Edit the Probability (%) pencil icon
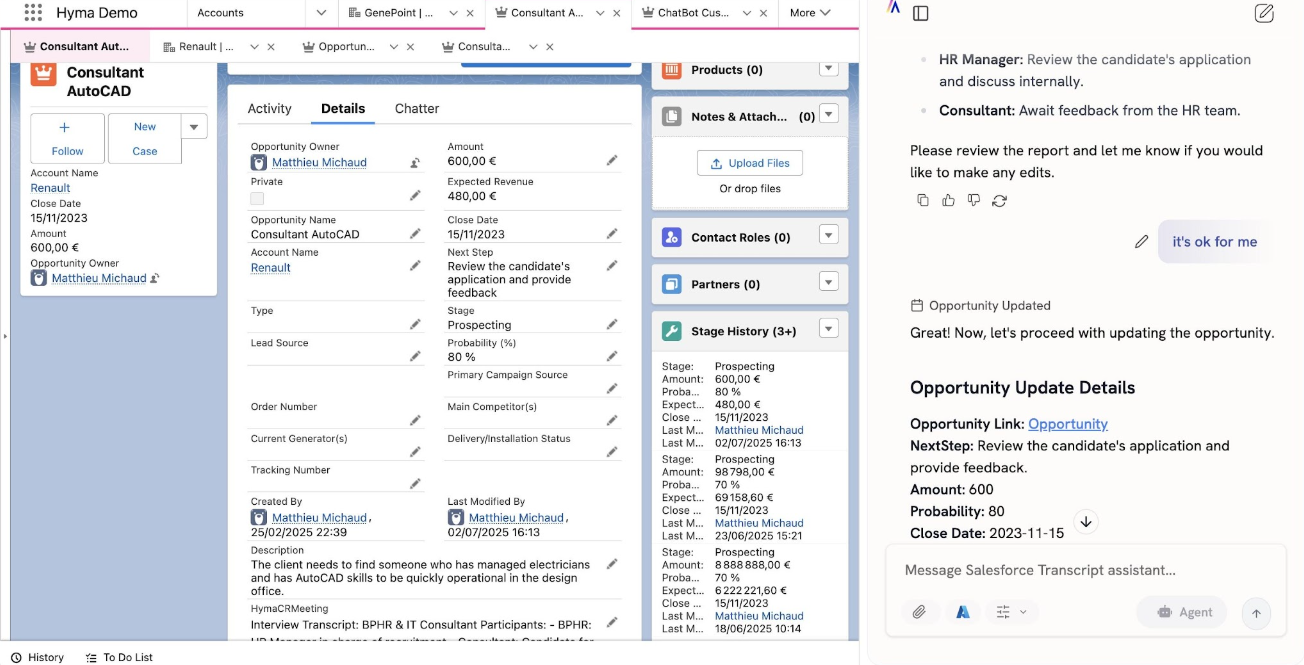Screen dimensions: 1304x665 [x=612, y=356]
